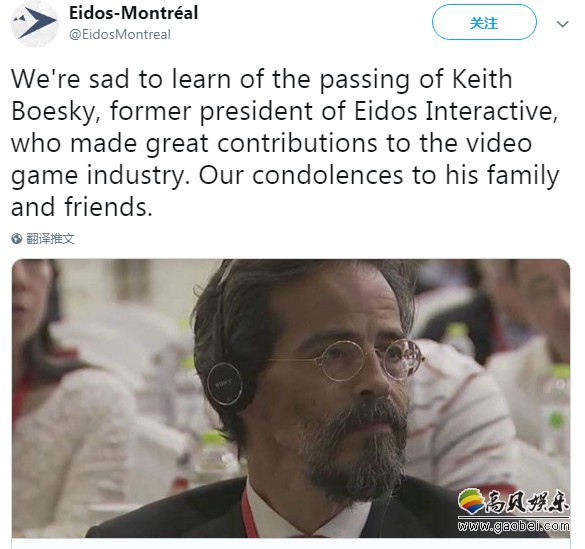The width and height of the screenshot is (585, 549).
Task: Follow the account with 关注 button
Action: (484, 23)
